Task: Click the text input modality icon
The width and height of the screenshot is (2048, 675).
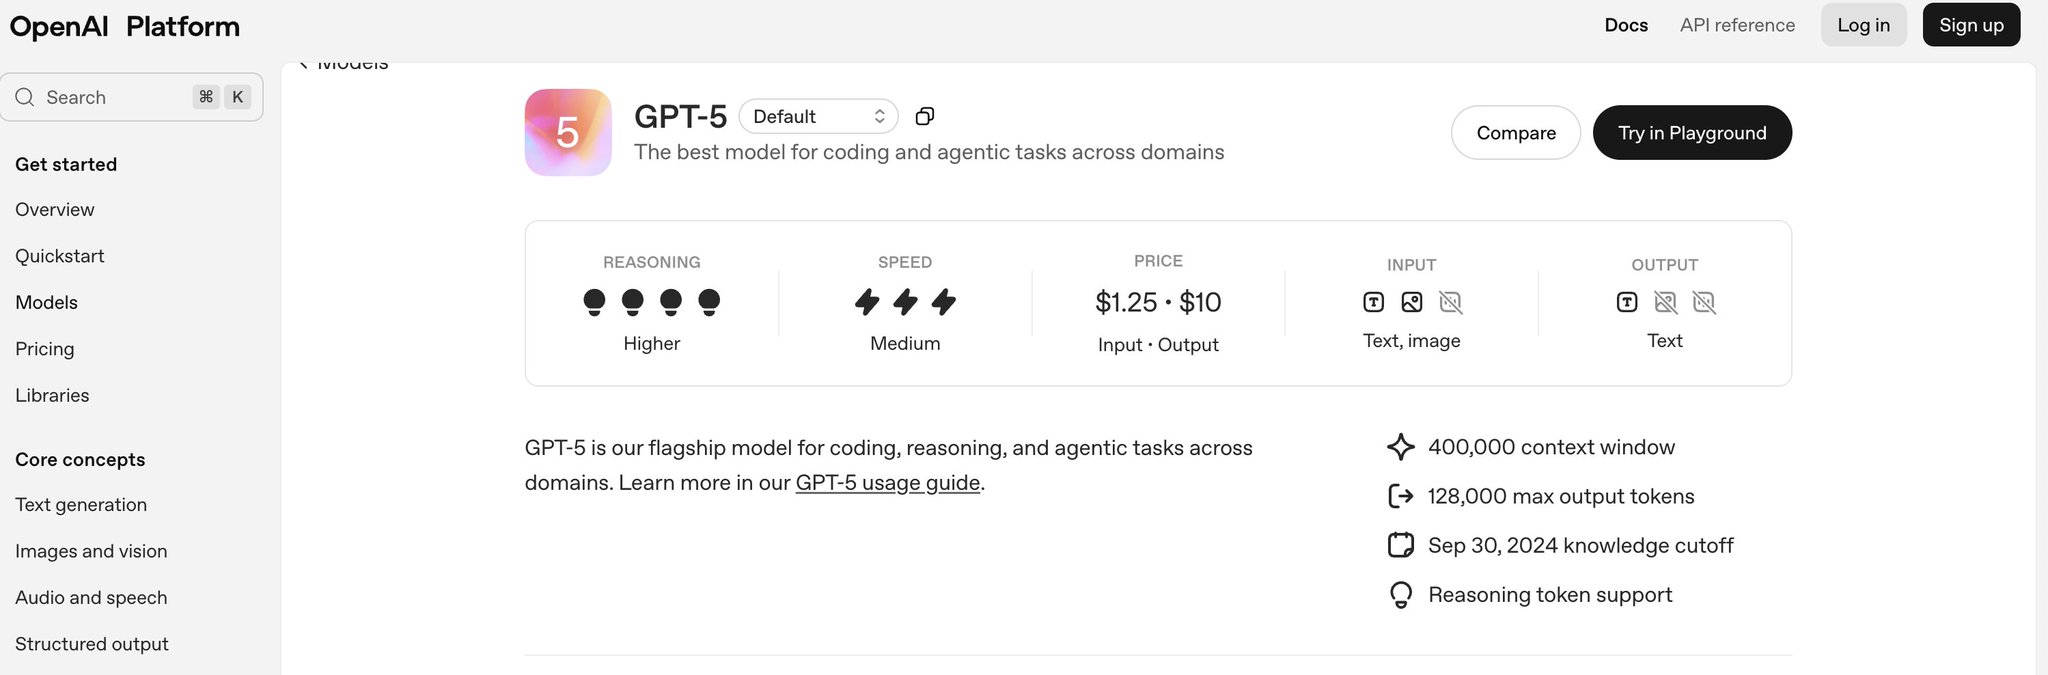Action: point(1374,302)
